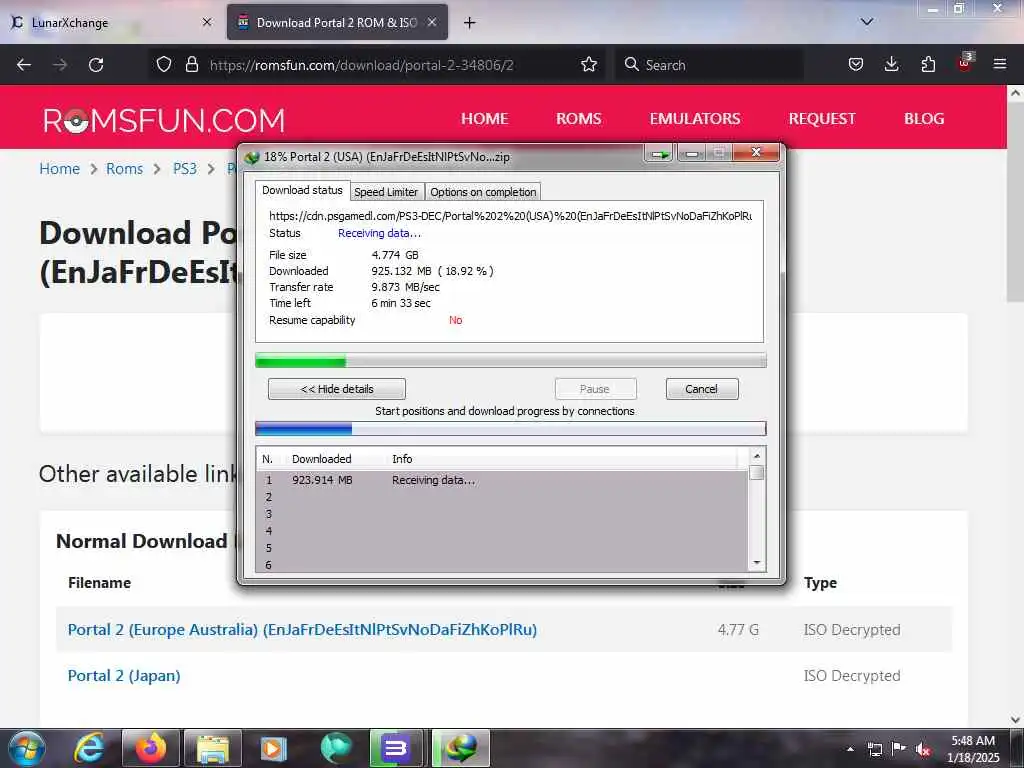Show hidden system tray icons
1024x768 pixels.
(850, 749)
